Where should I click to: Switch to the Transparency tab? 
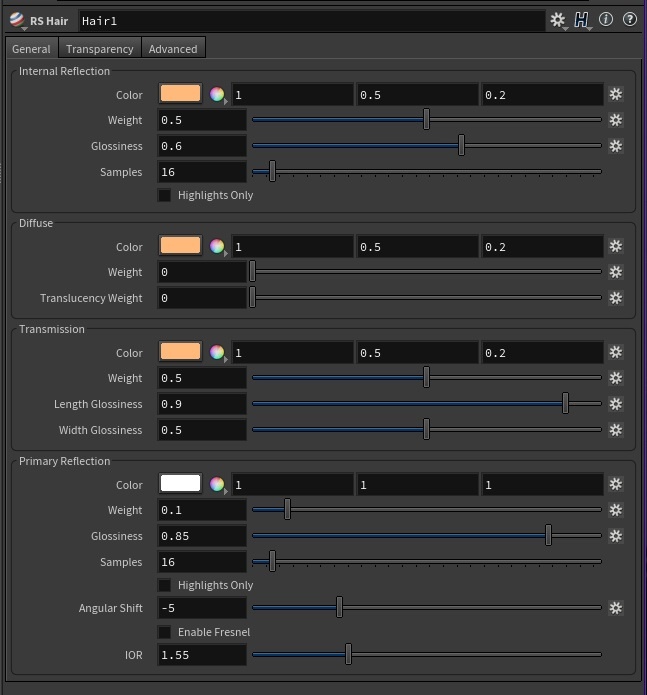click(100, 49)
